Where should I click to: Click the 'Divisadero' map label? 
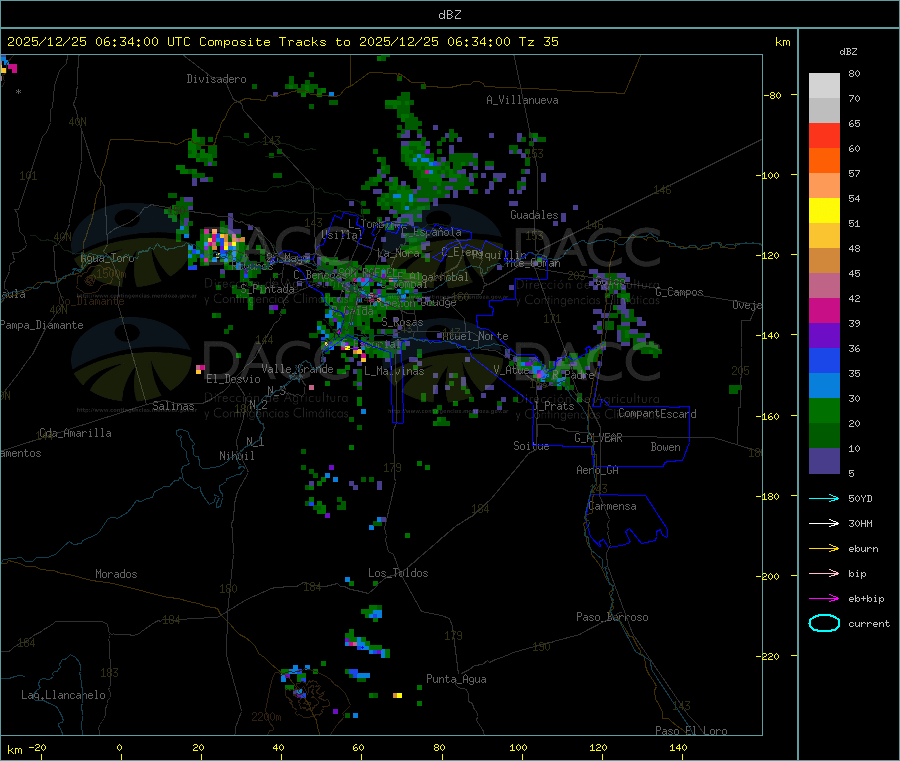(216, 79)
